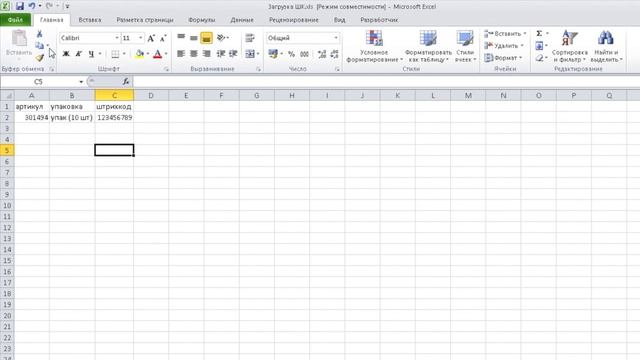Image resolution: width=640 pixels, height=360 pixels.
Task: Decrease decimal places
Action: click(334, 54)
